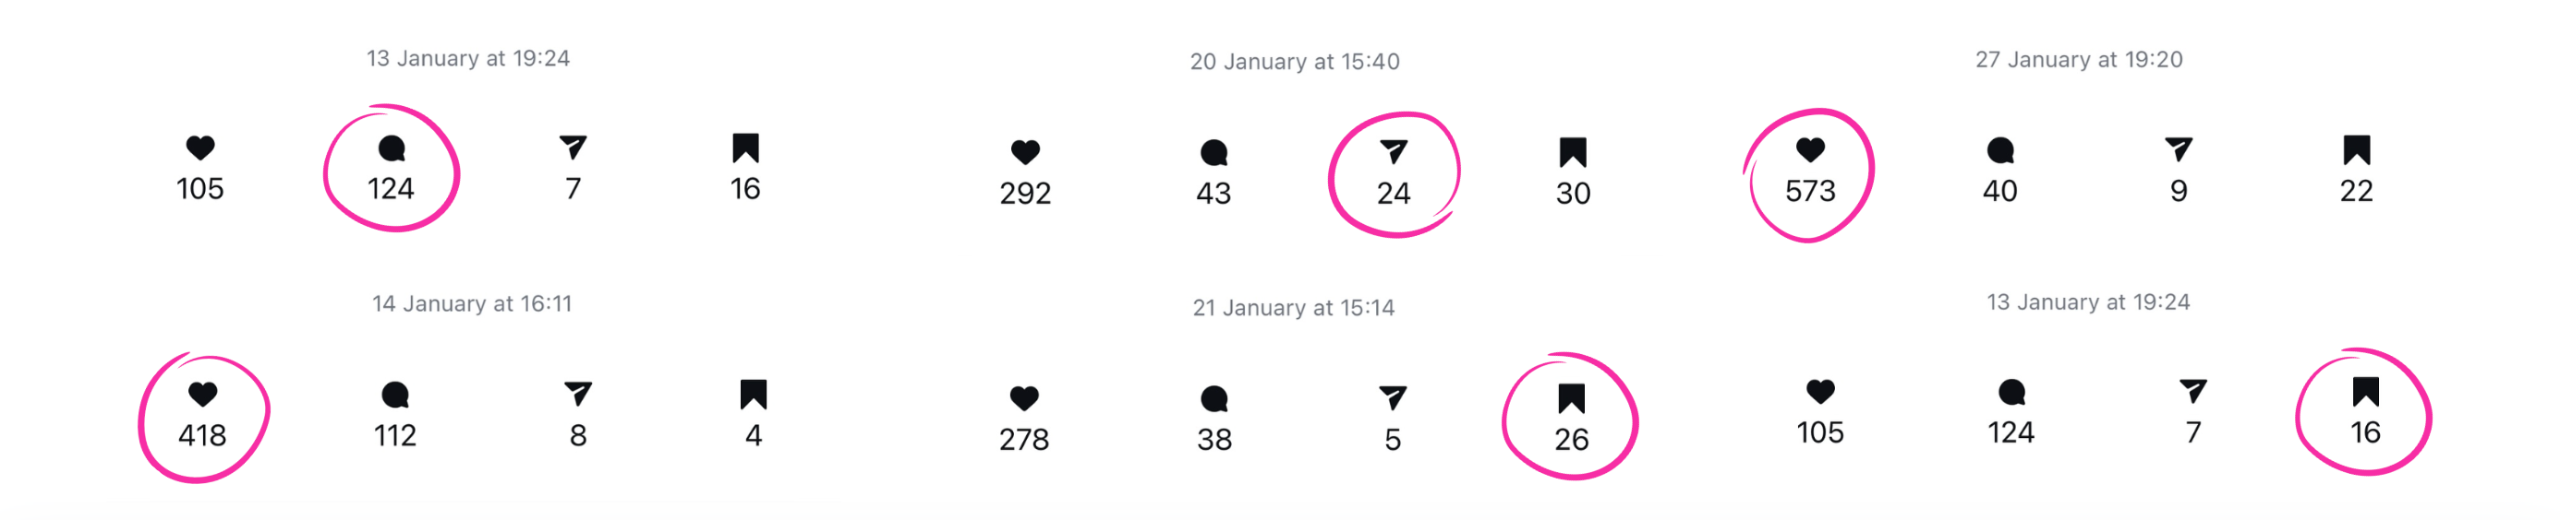Click the heart icon showing 278
Screen dimensions: 2560x520
[1024, 398]
